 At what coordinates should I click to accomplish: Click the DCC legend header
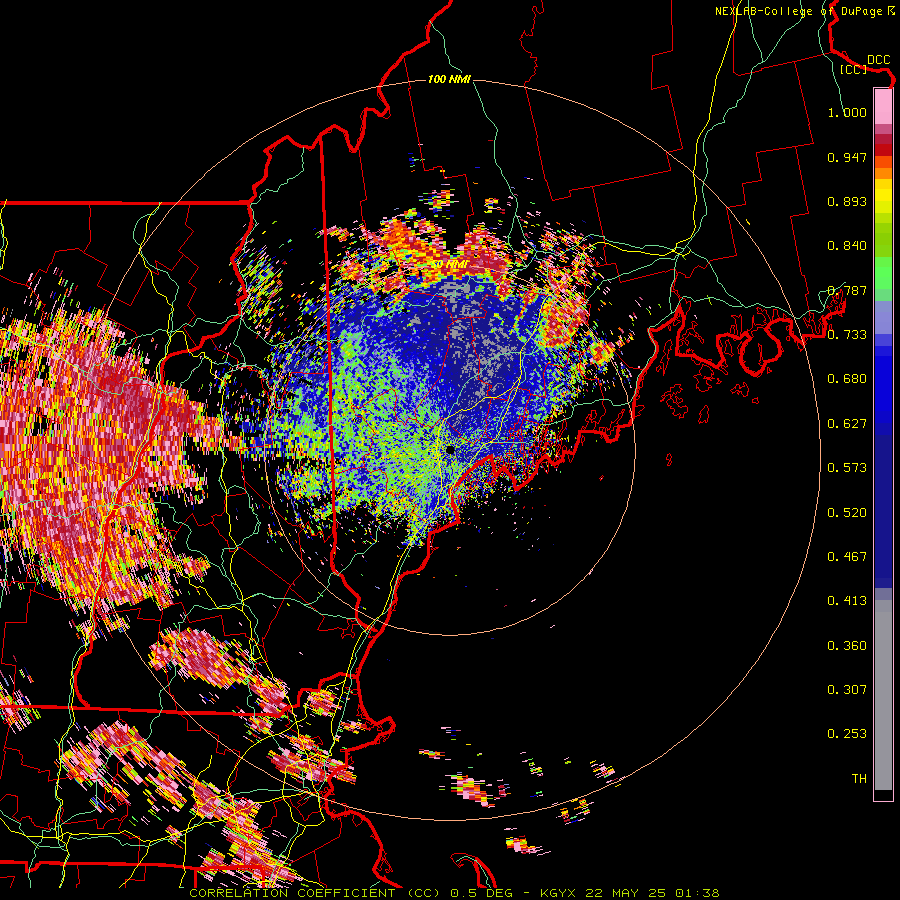click(x=878, y=60)
